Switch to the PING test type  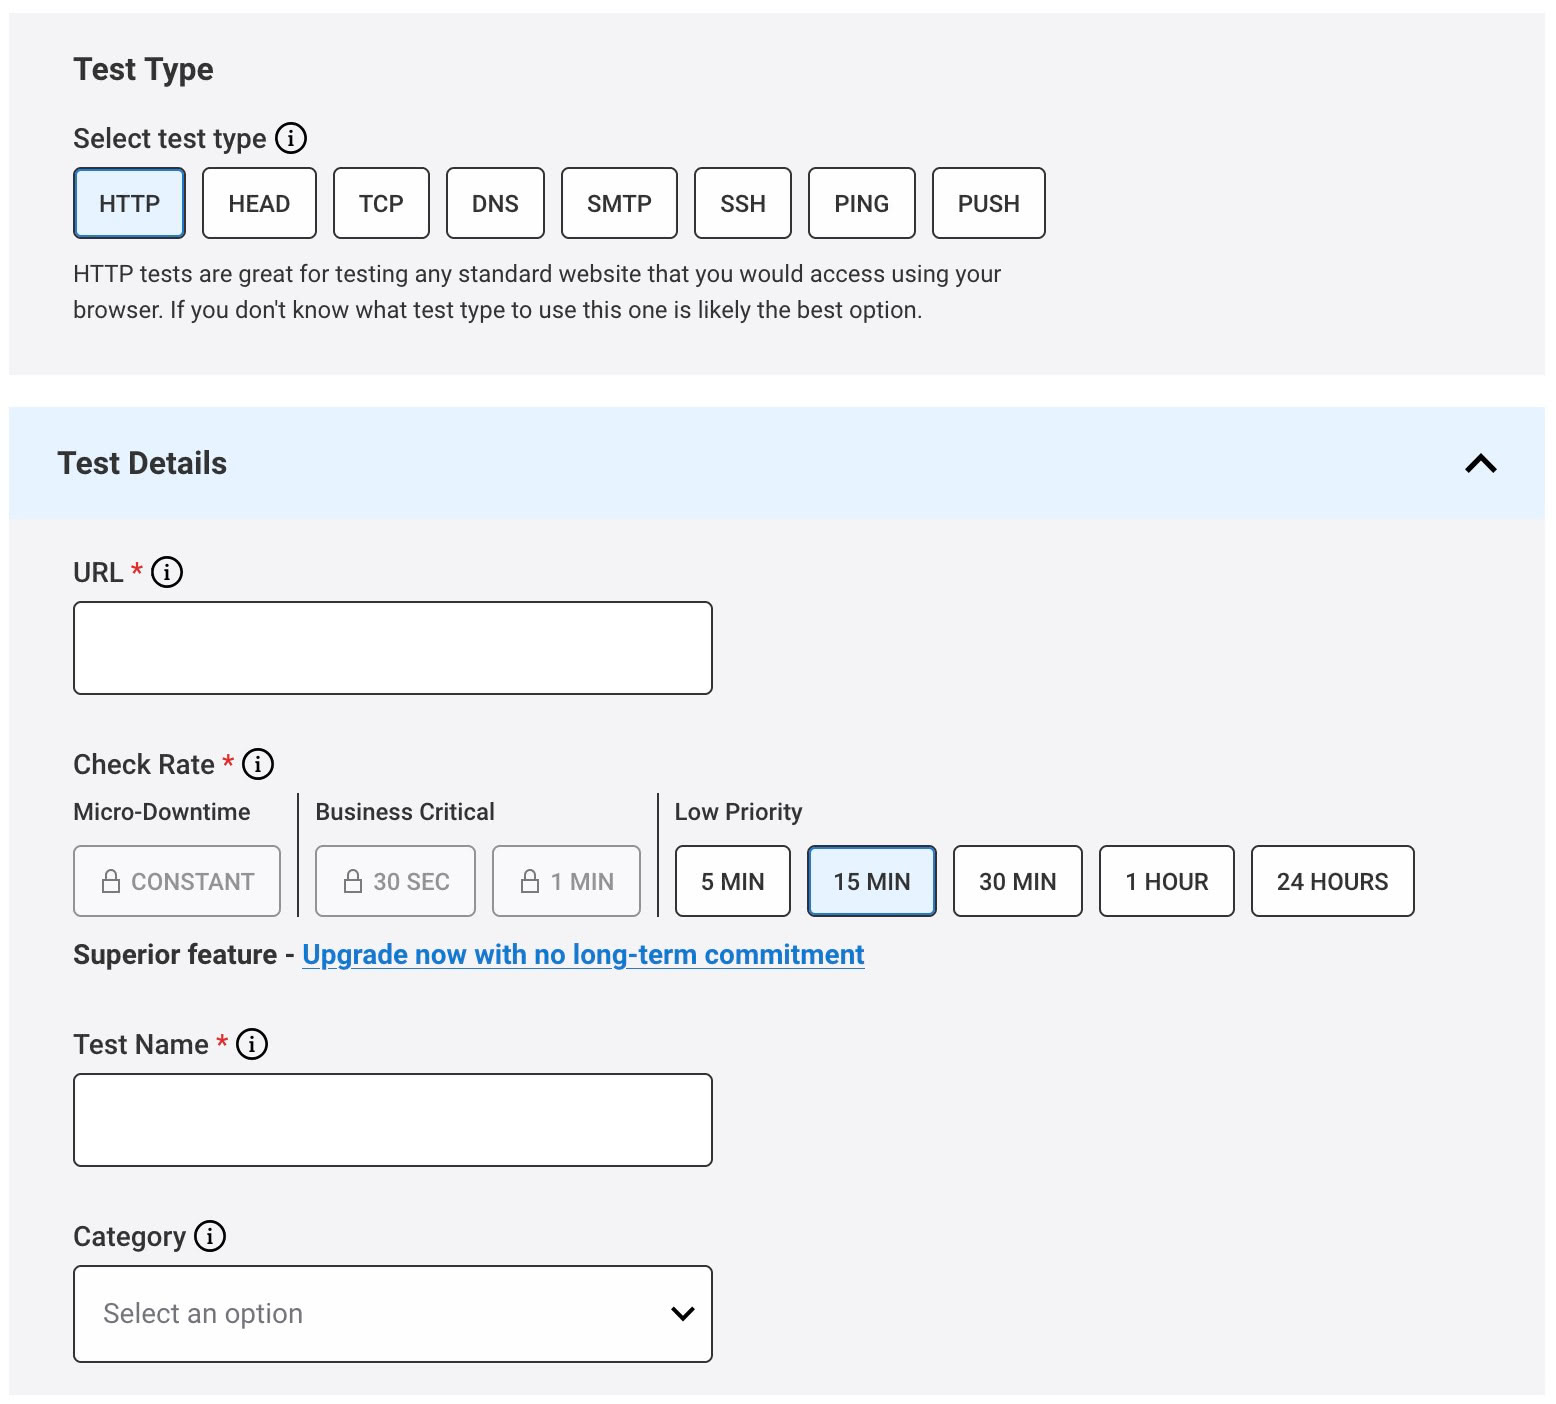click(x=861, y=203)
